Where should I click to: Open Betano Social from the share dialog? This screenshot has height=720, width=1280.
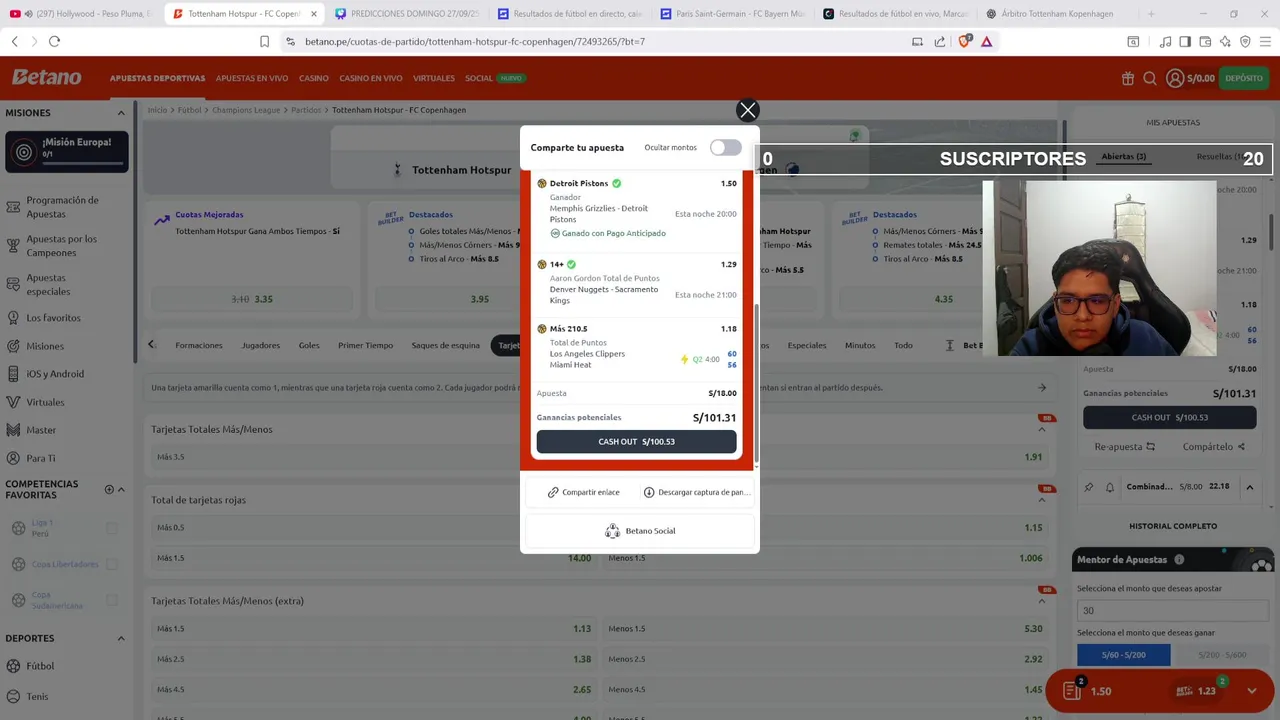640,531
